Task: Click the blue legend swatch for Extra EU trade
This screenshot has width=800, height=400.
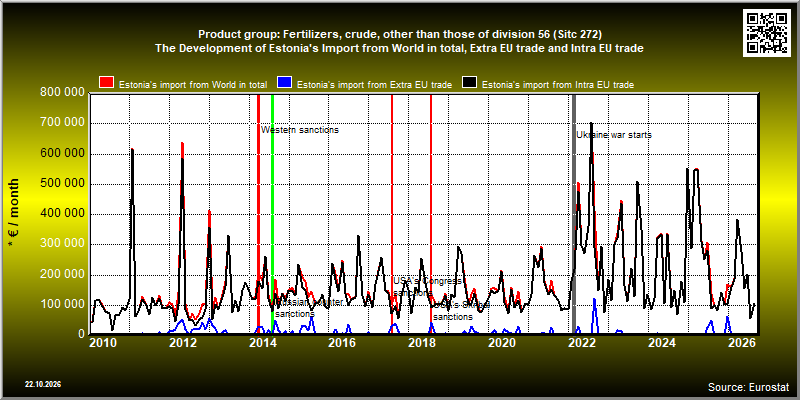Action: click(284, 83)
